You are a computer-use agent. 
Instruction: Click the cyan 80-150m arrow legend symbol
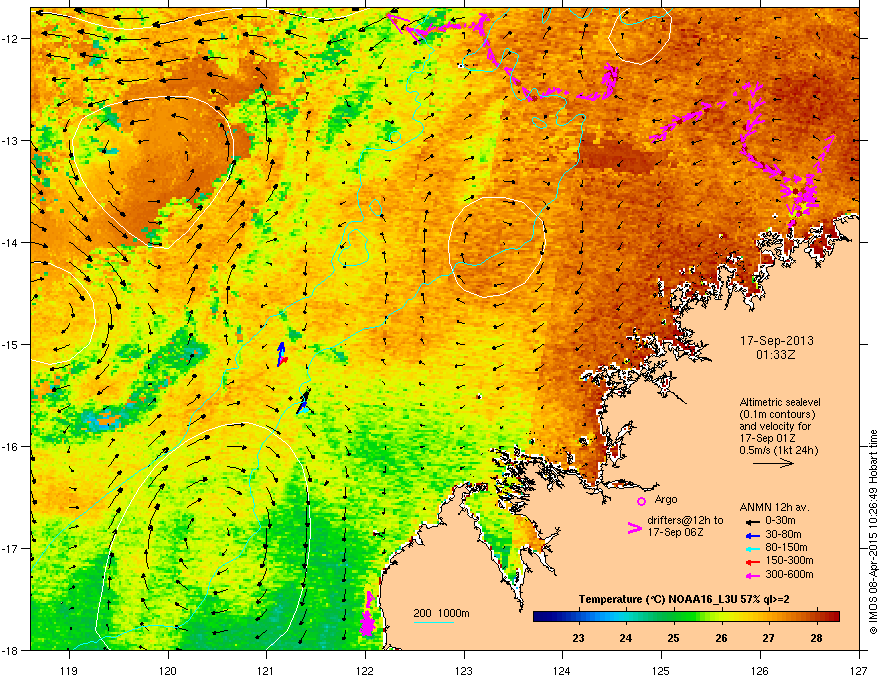pyautogui.click(x=751, y=548)
